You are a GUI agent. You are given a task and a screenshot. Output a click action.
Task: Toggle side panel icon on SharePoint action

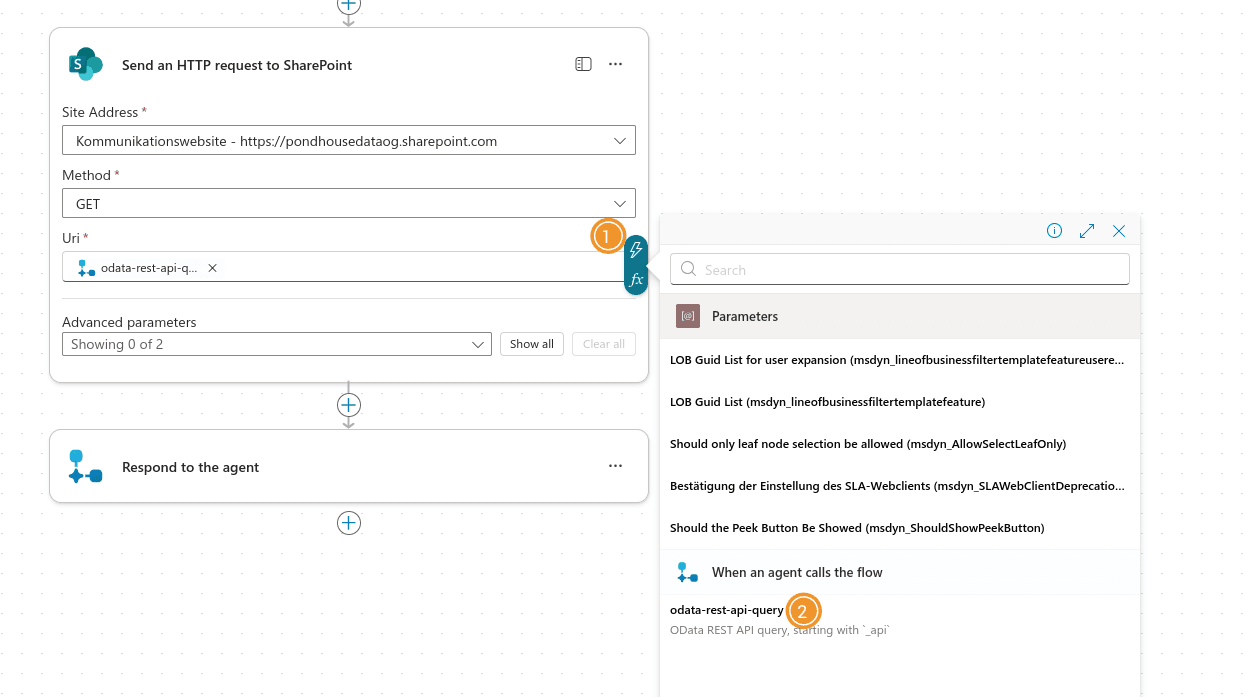click(583, 64)
